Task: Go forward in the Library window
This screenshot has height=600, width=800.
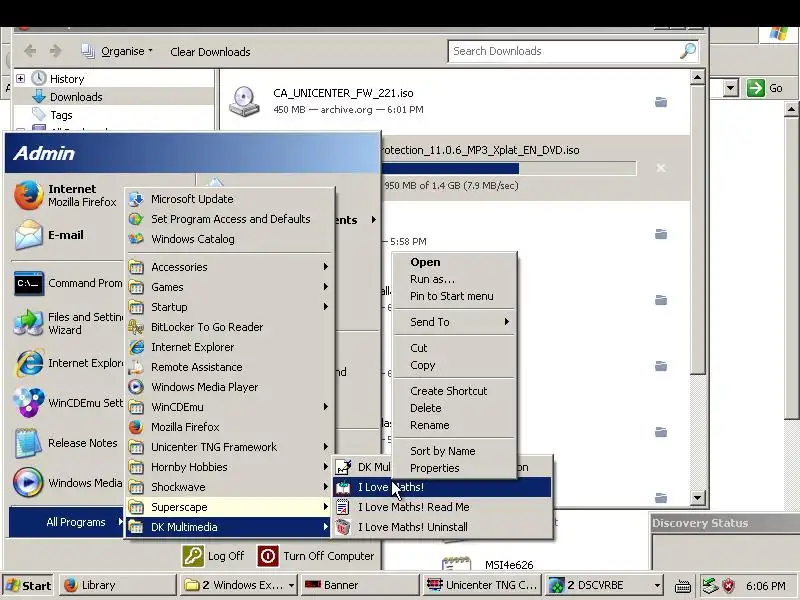Action: pos(55,51)
